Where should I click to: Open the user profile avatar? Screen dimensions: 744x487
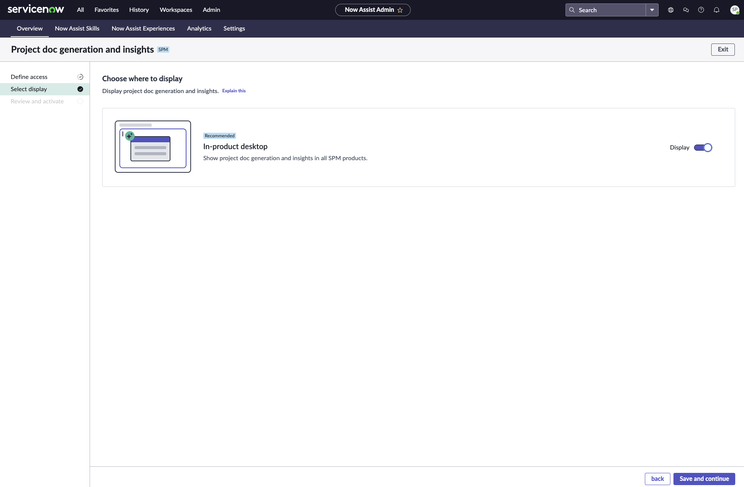coord(734,10)
